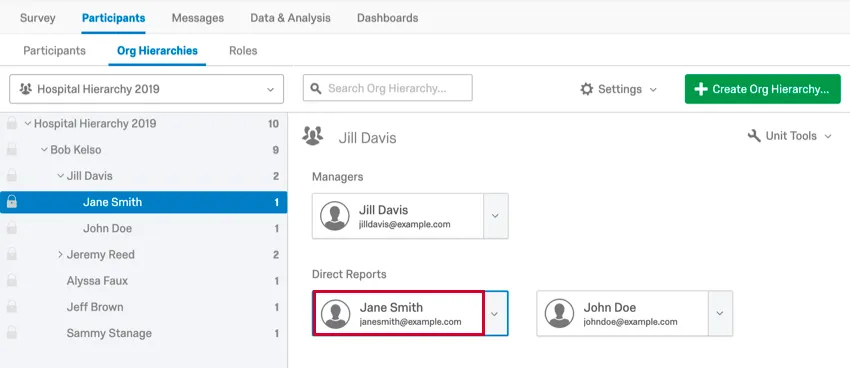Click the people icon in hierarchy selector
The image size is (850, 368).
click(25, 89)
